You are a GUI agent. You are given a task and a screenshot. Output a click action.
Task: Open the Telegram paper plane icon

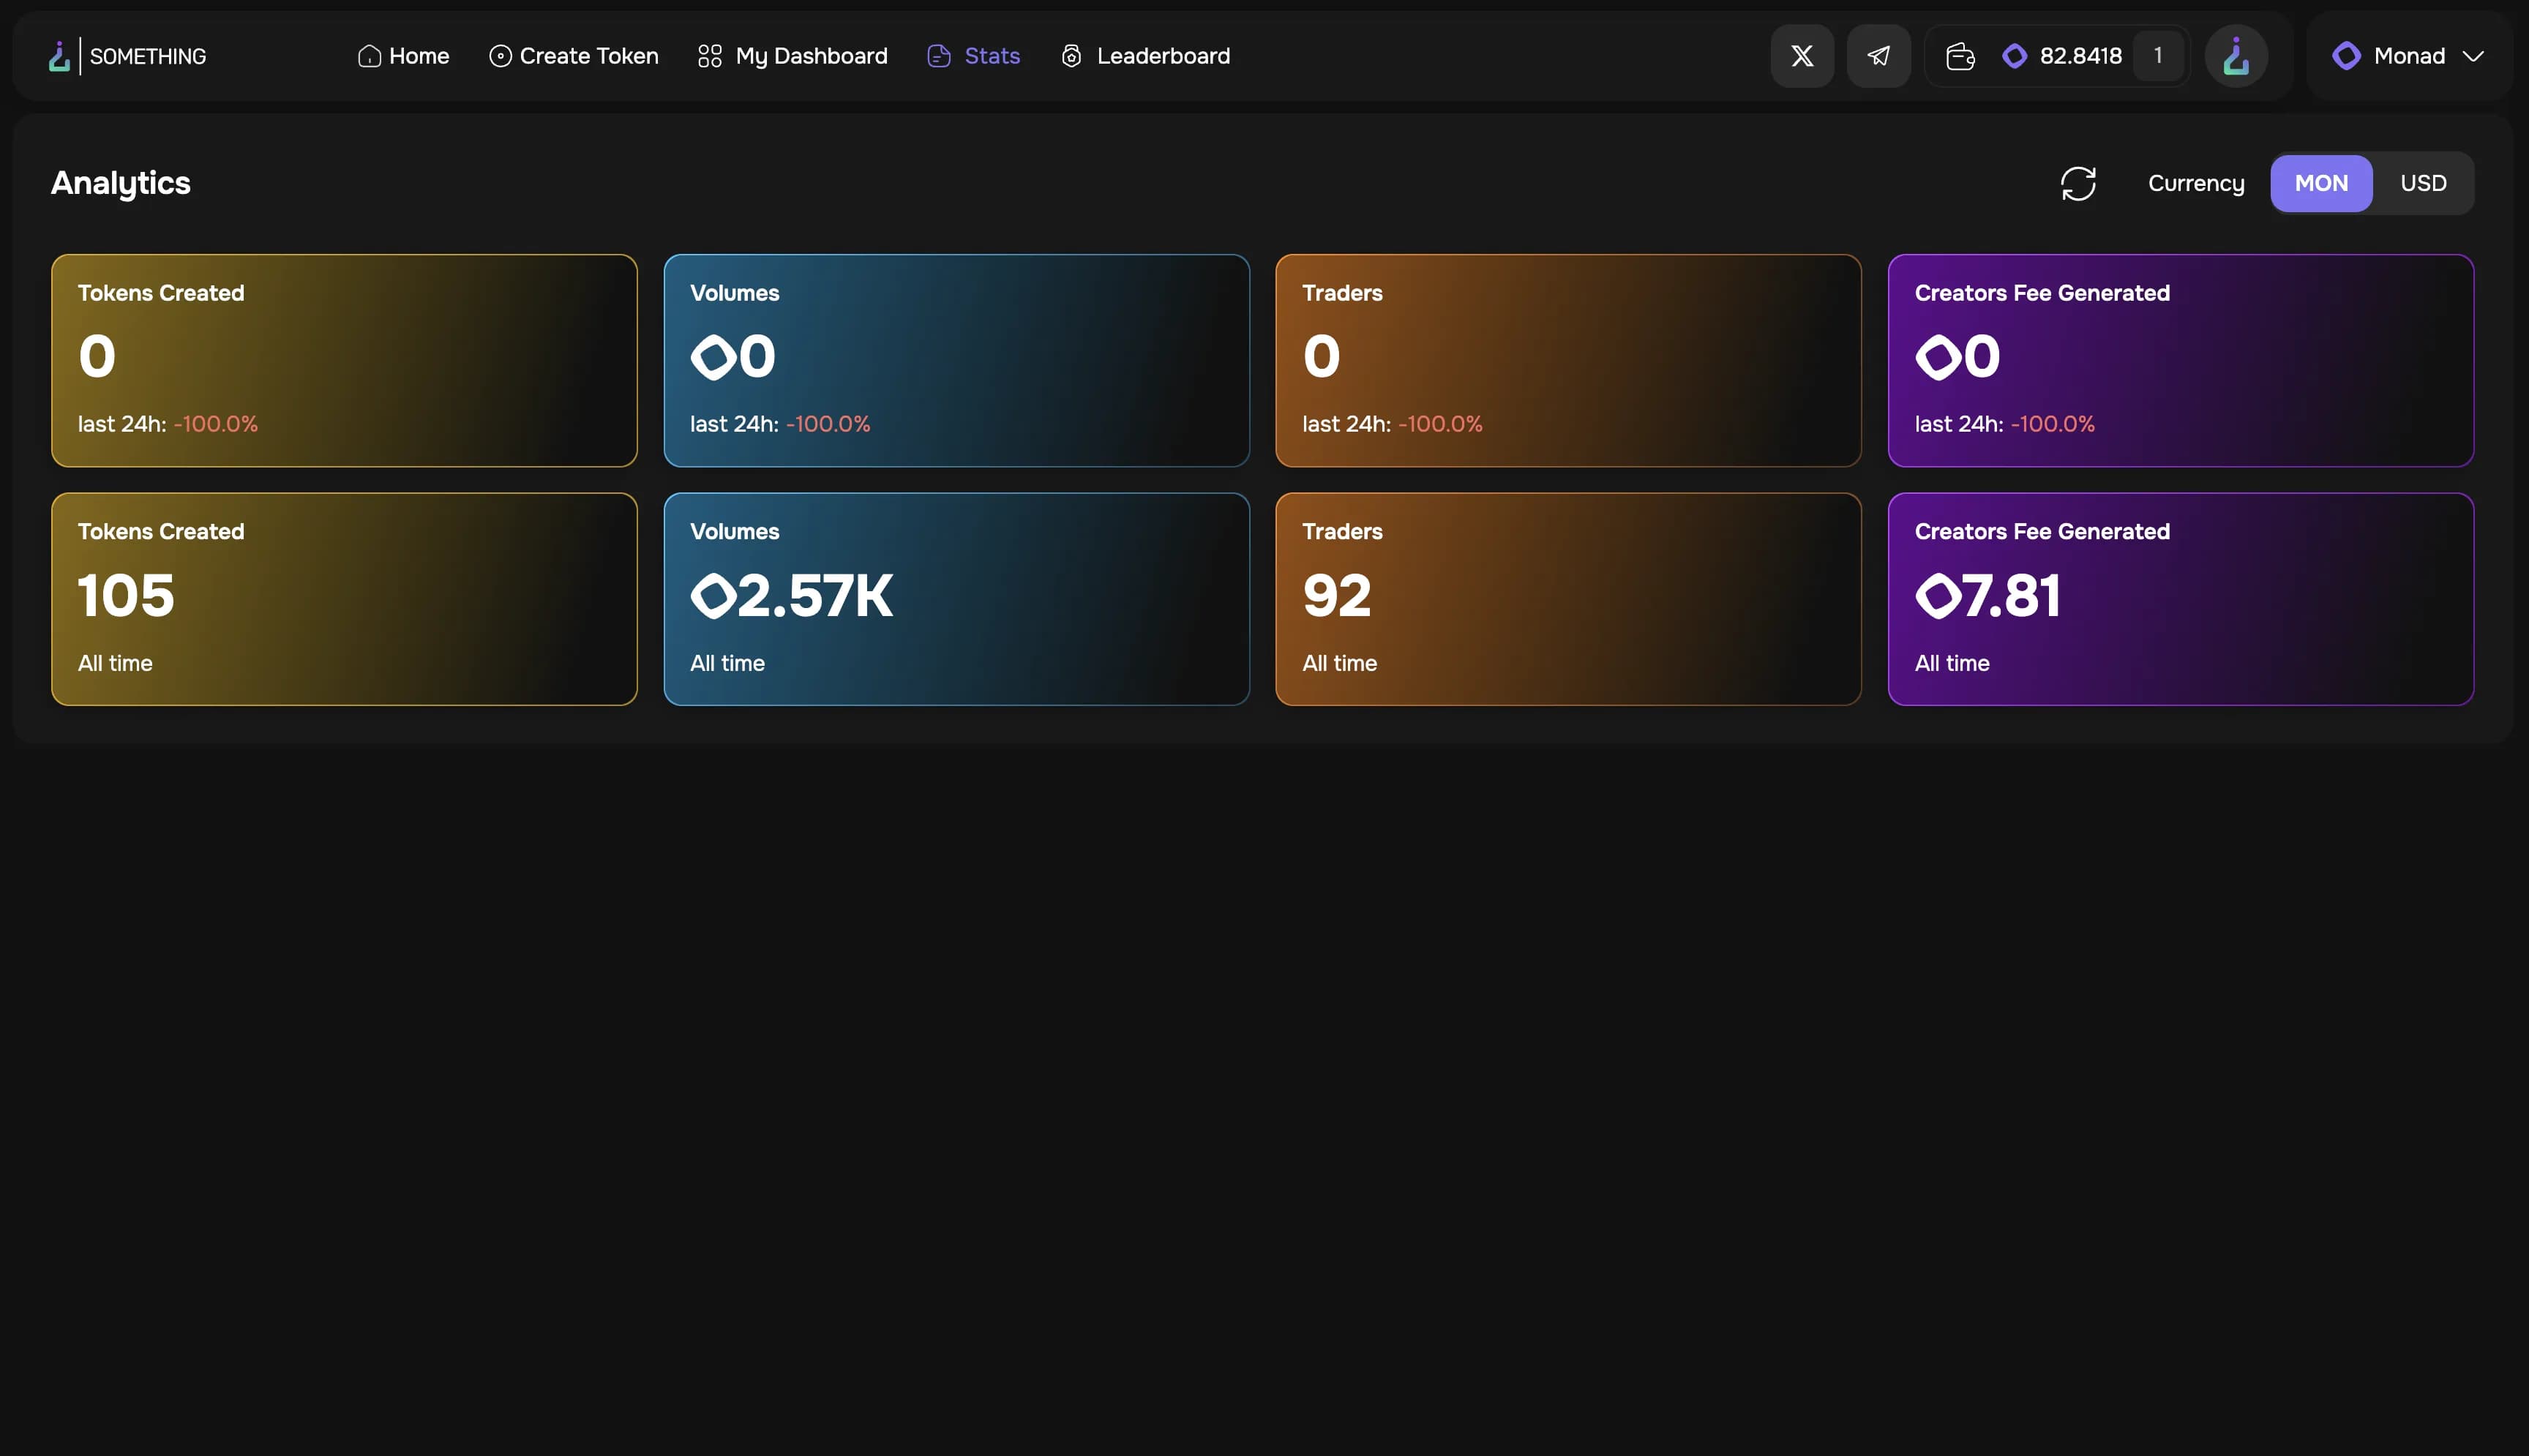click(1878, 56)
